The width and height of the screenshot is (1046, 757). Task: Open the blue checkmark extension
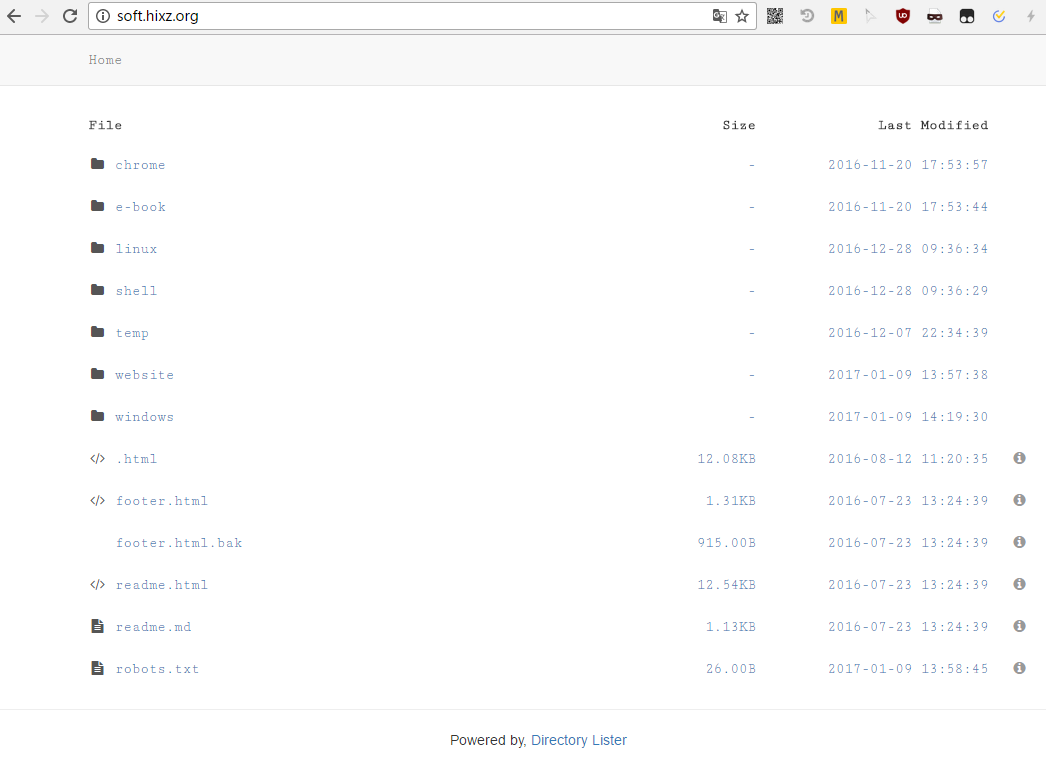998,16
